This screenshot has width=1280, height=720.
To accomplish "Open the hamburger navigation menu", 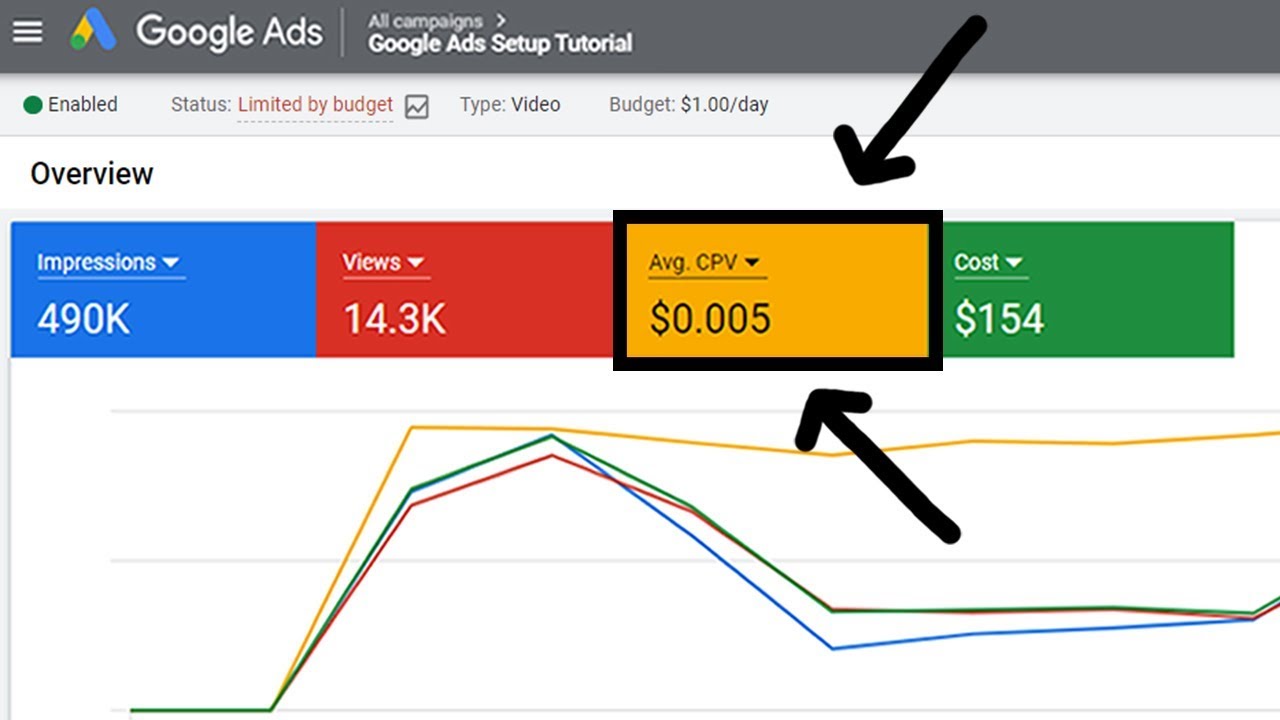I will coord(27,32).
